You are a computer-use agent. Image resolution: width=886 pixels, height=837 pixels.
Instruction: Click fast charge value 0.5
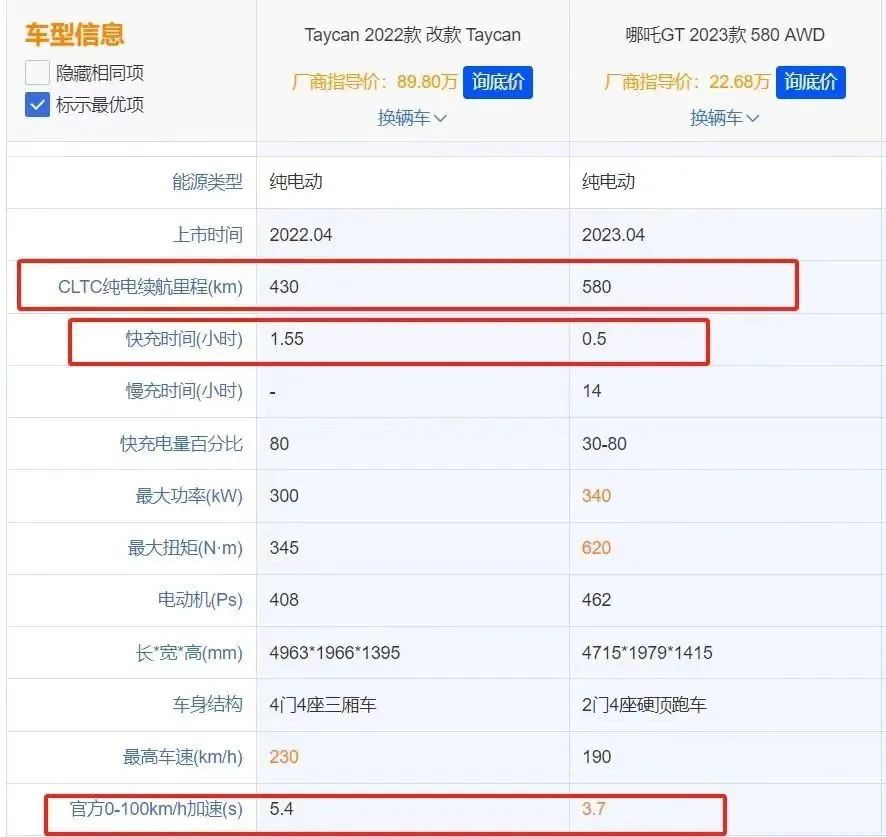594,339
